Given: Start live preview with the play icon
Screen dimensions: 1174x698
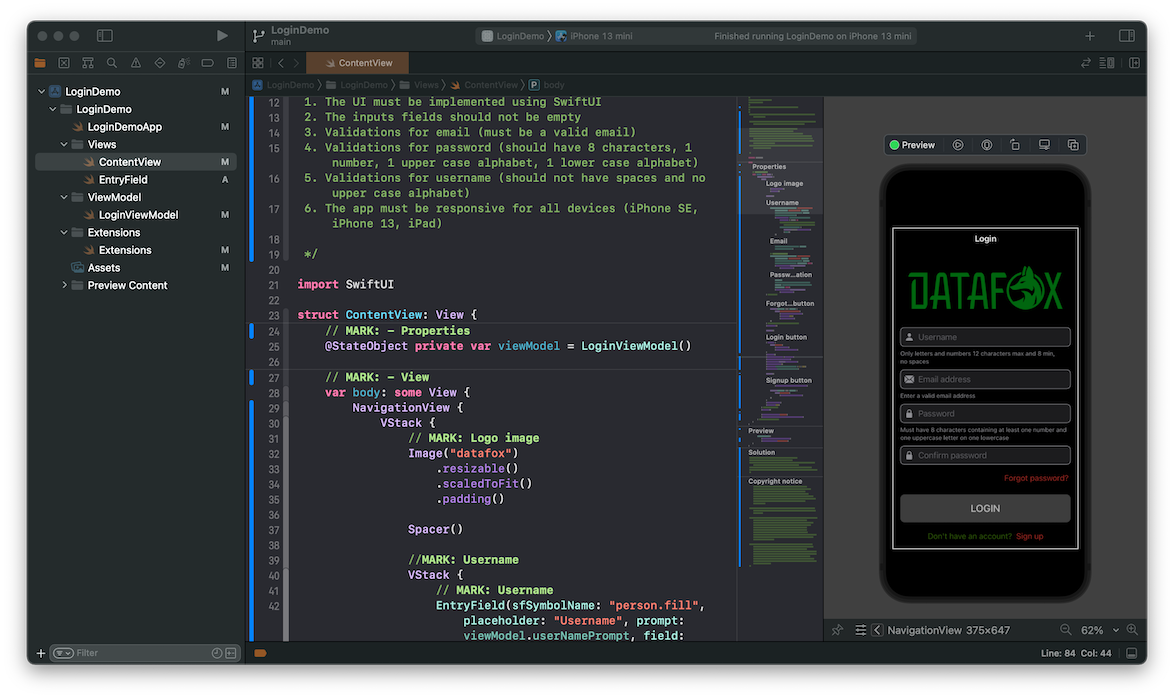Looking at the screenshot, I should [958, 144].
